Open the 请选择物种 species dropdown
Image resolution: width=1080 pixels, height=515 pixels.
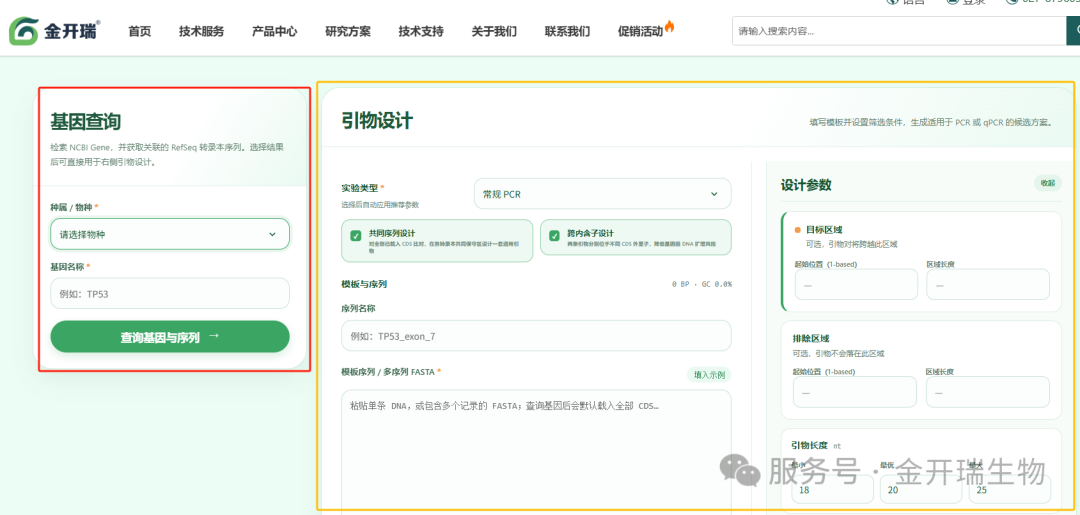(170, 234)
